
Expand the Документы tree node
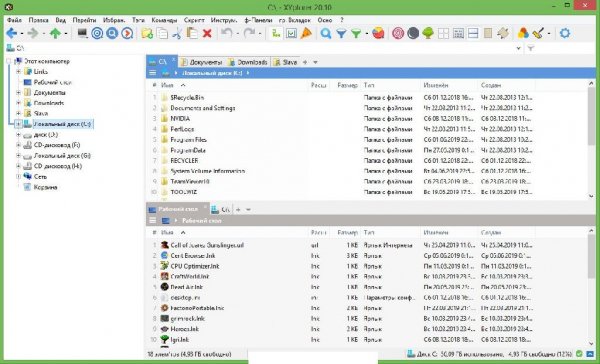(x=18, y=93)
